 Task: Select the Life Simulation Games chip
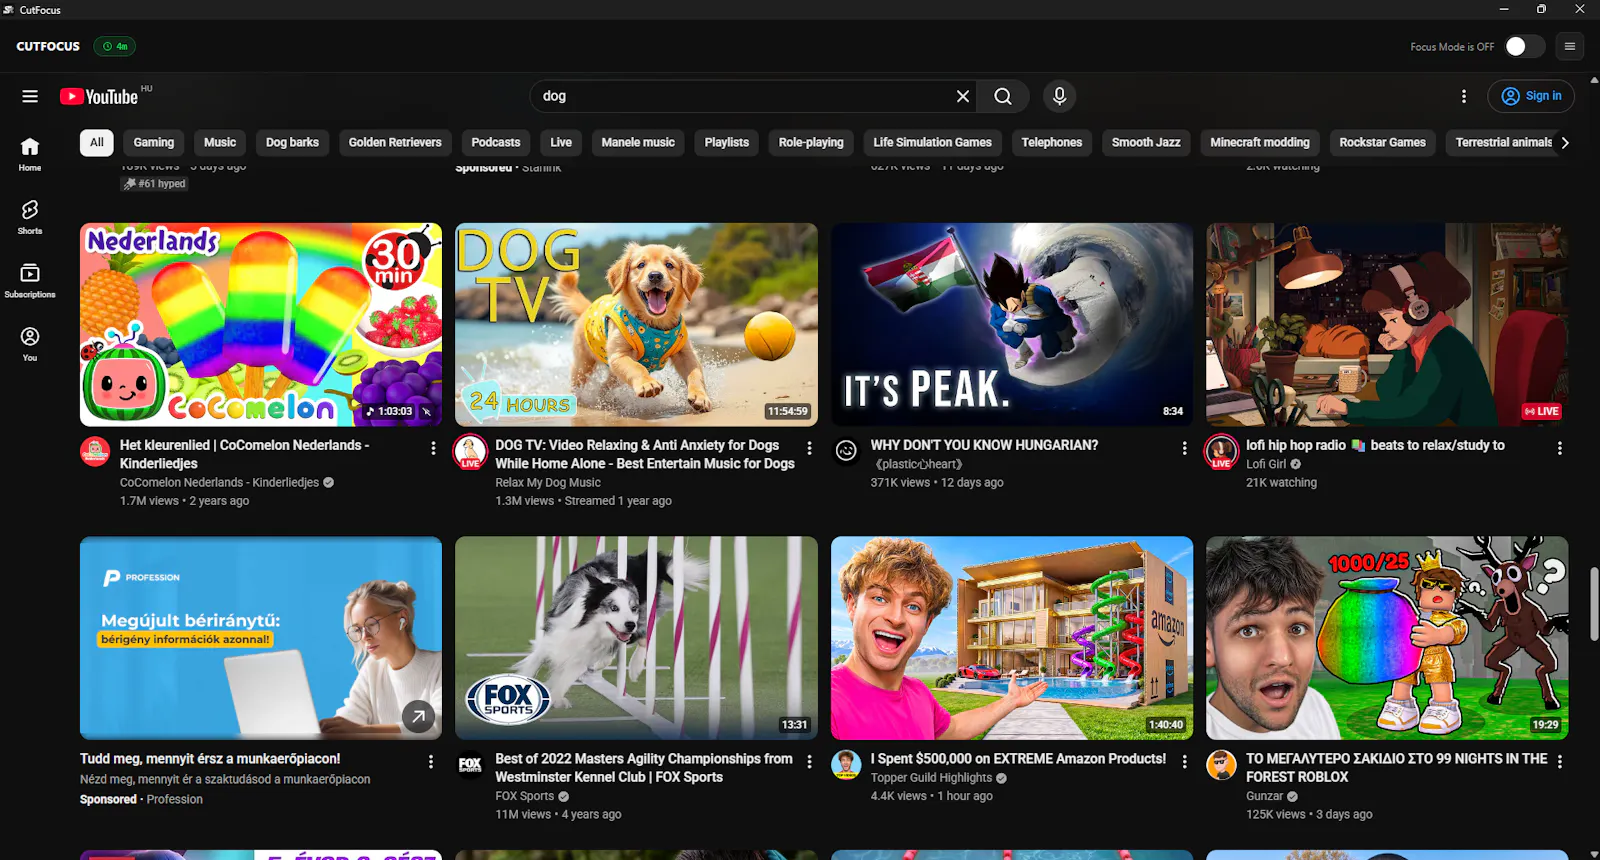click(x=933, y=143)
